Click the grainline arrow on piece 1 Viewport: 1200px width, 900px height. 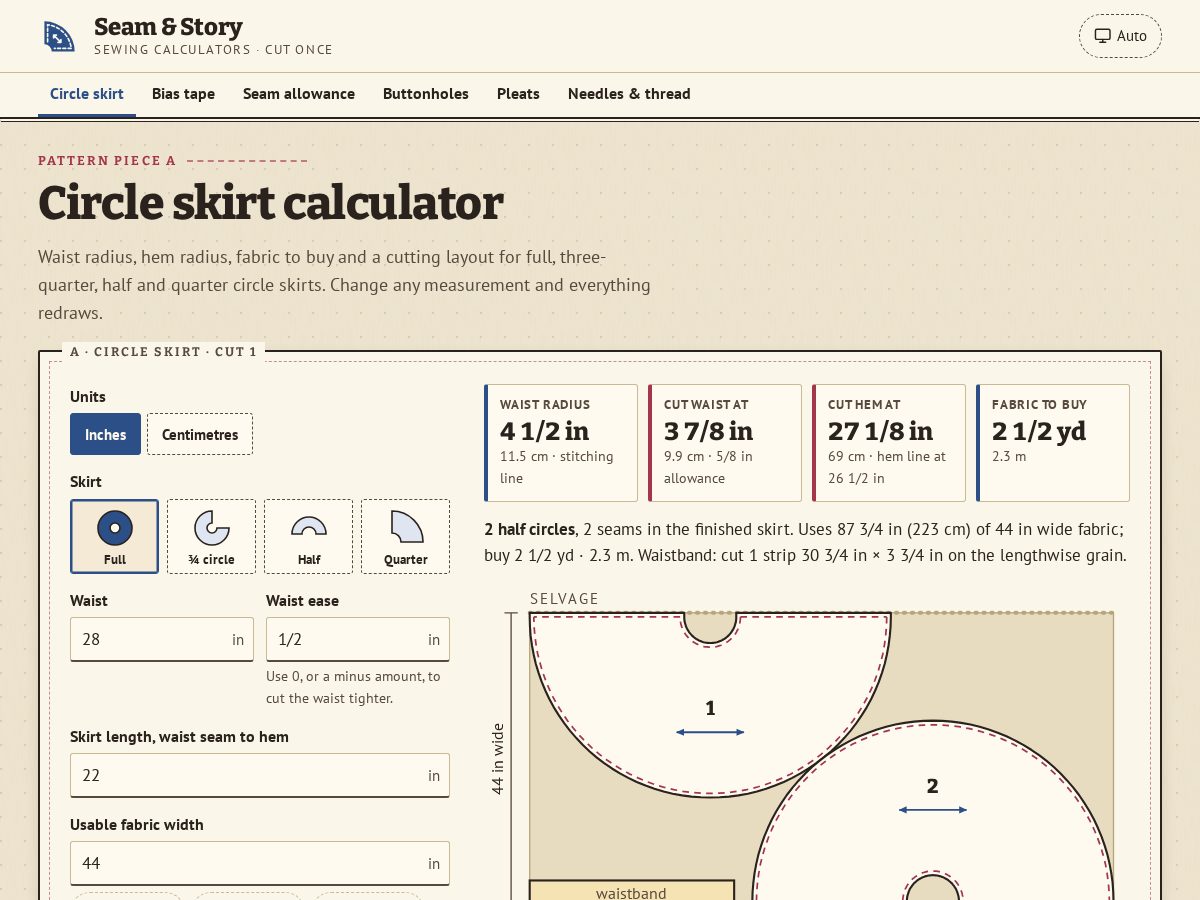click(710, 732)
